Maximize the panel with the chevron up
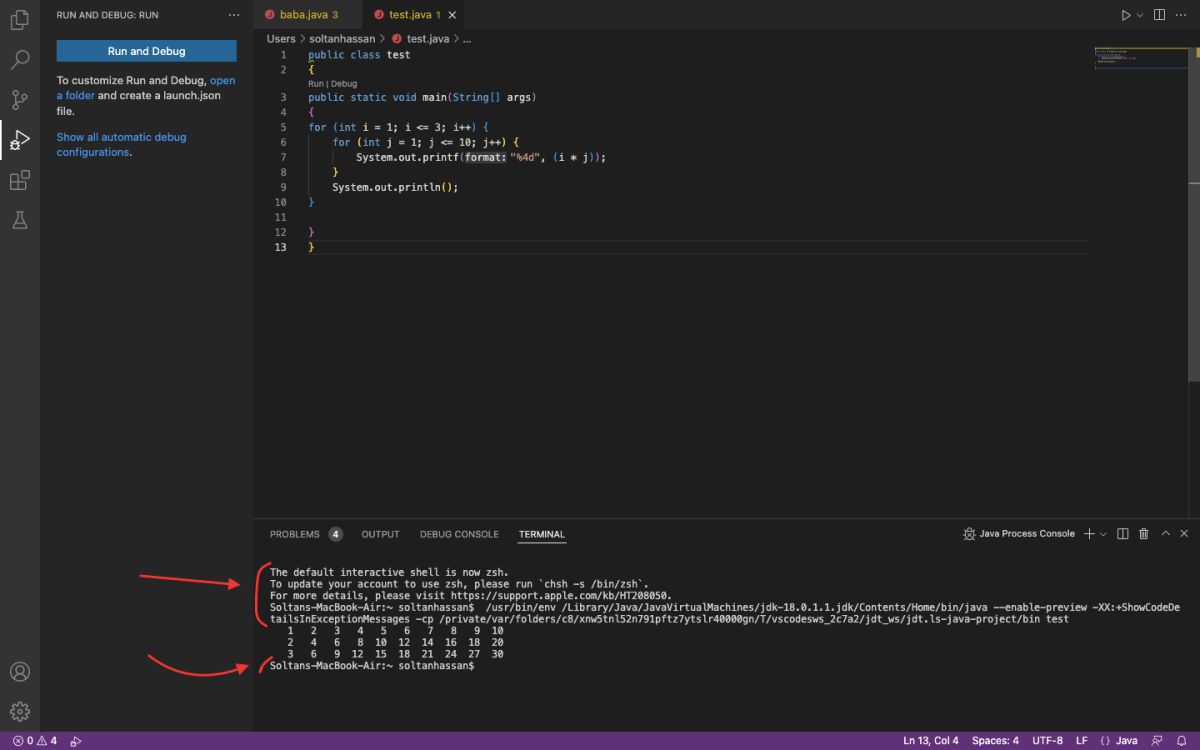Screen dimensions: 1200x750 1165,534
